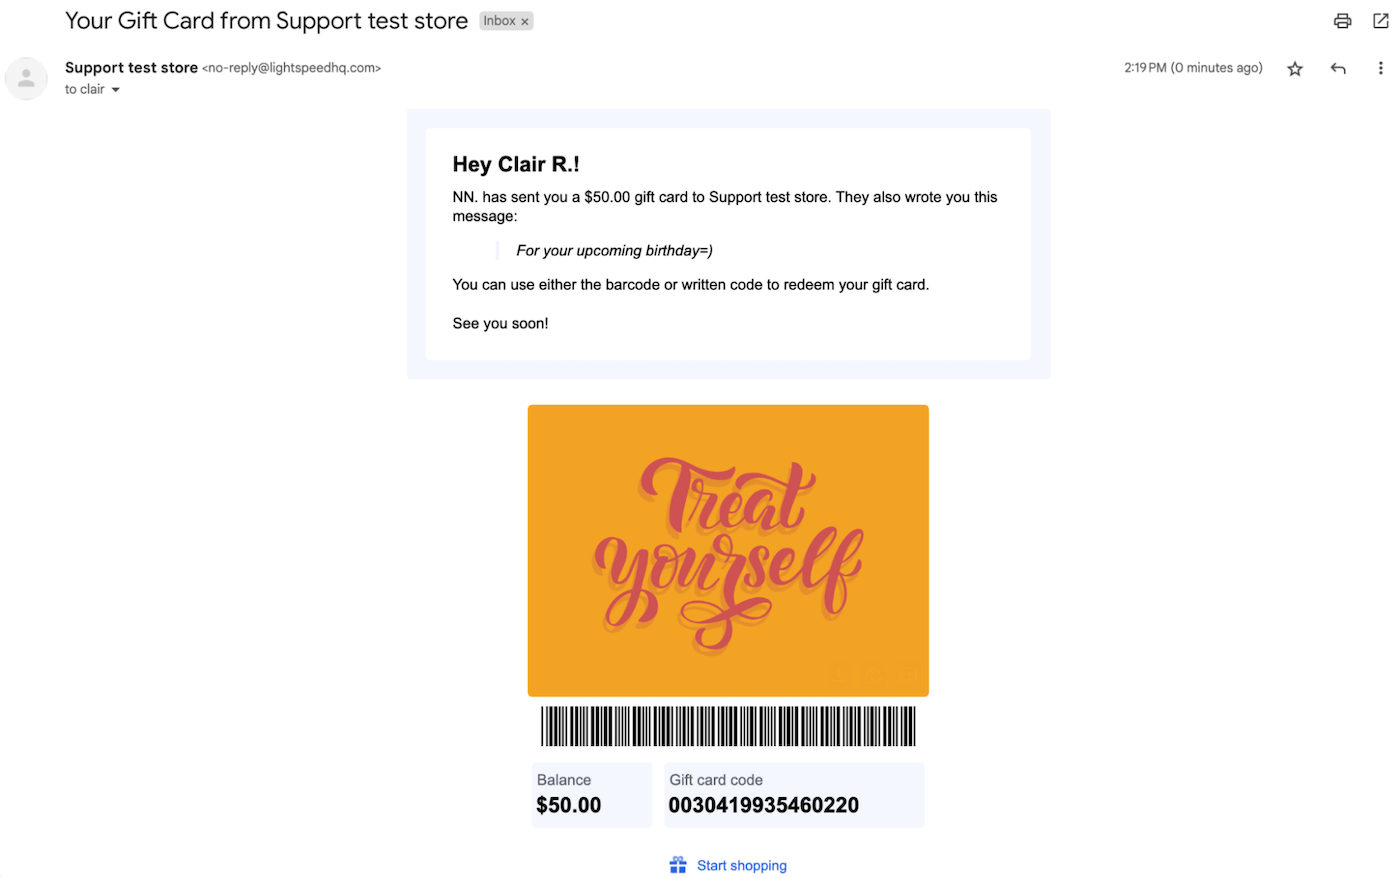Click the "Treat yourself" gift card image
This screenshot has width=1400, height=878.
(728, 550)
